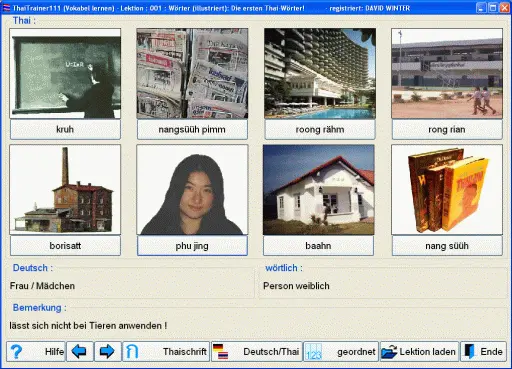512x369 pixels.
Task: Choose the roong rähm label button
Action: pyautogui.click(x=320, y=129)
